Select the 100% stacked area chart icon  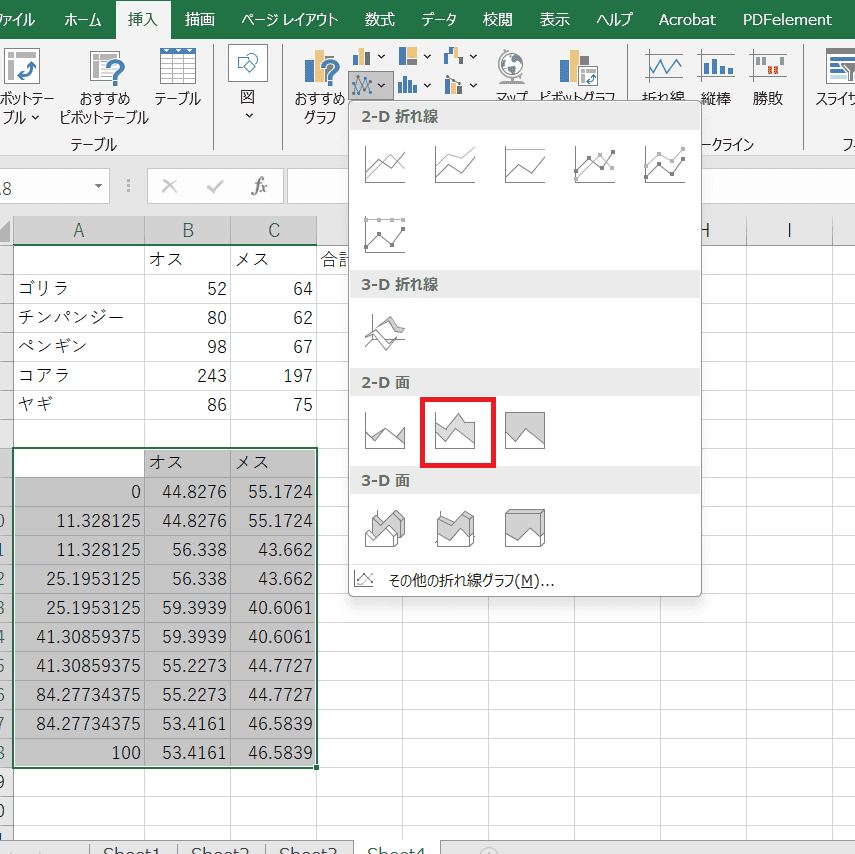click(525, 431)
